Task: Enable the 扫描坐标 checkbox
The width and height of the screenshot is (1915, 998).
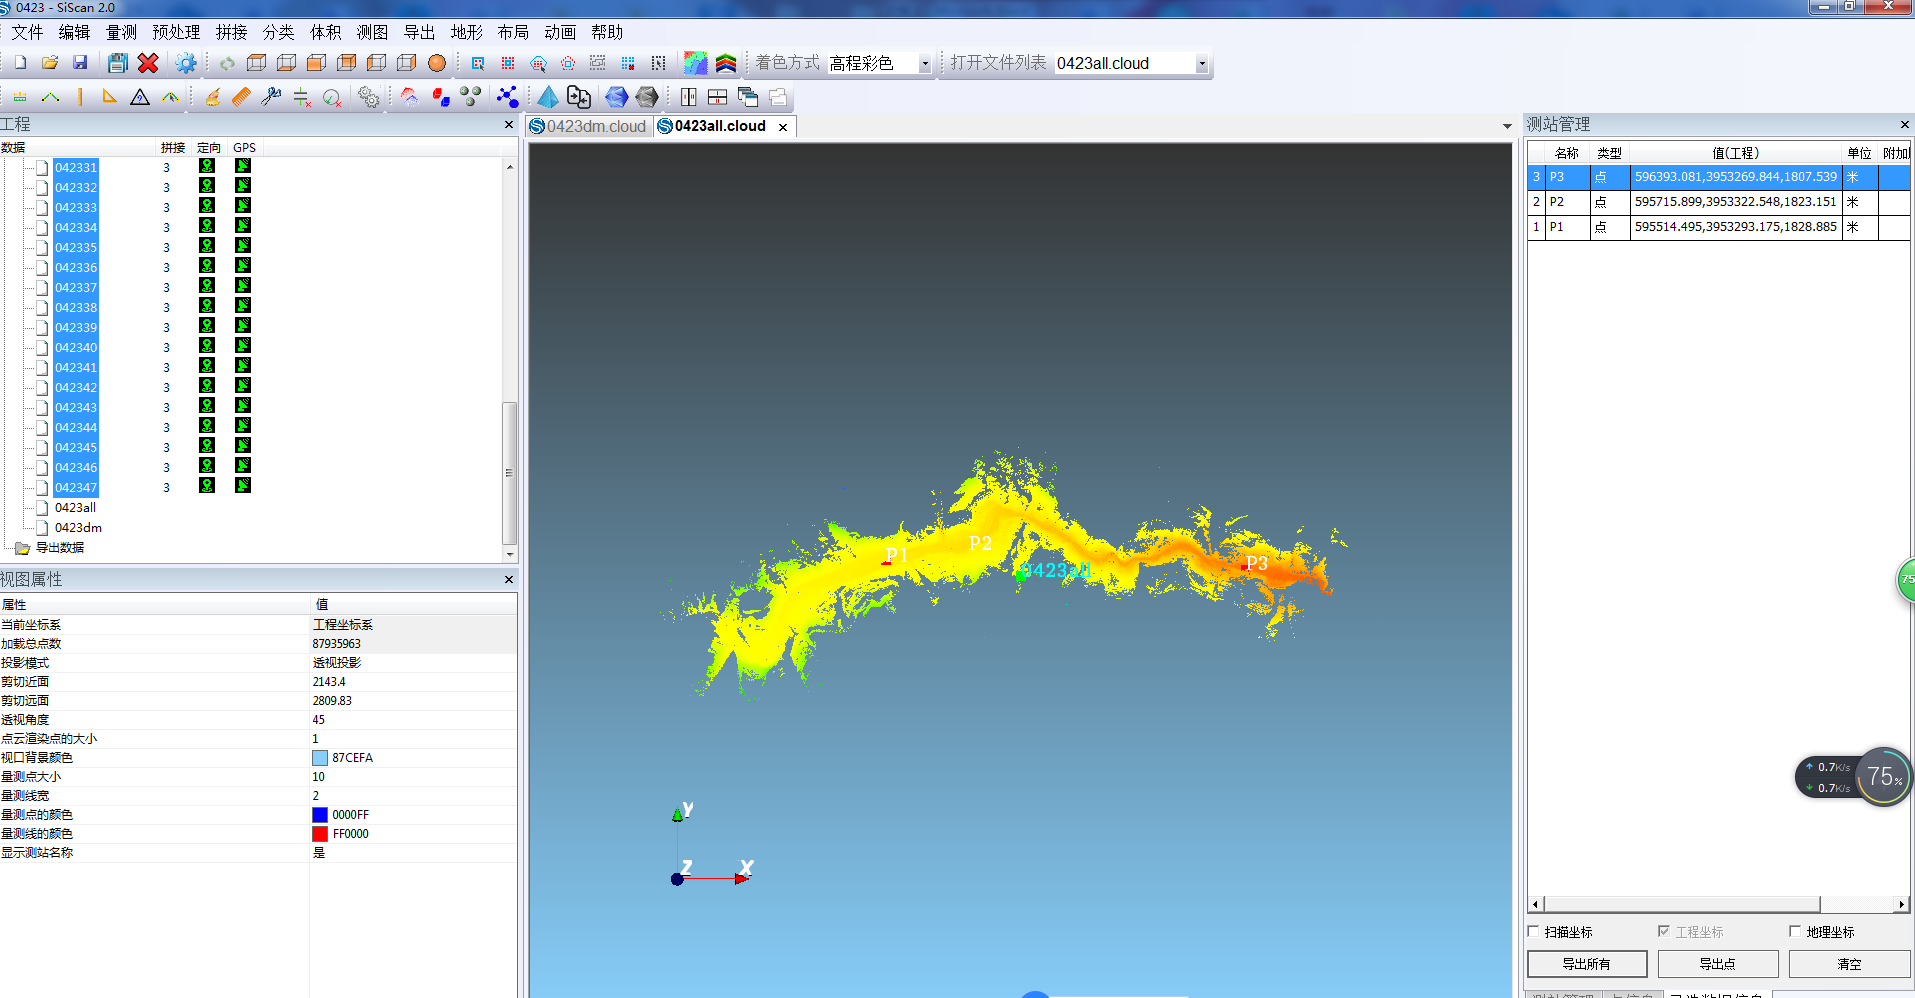Action: pyautogui.click(x=1534, y=931)
